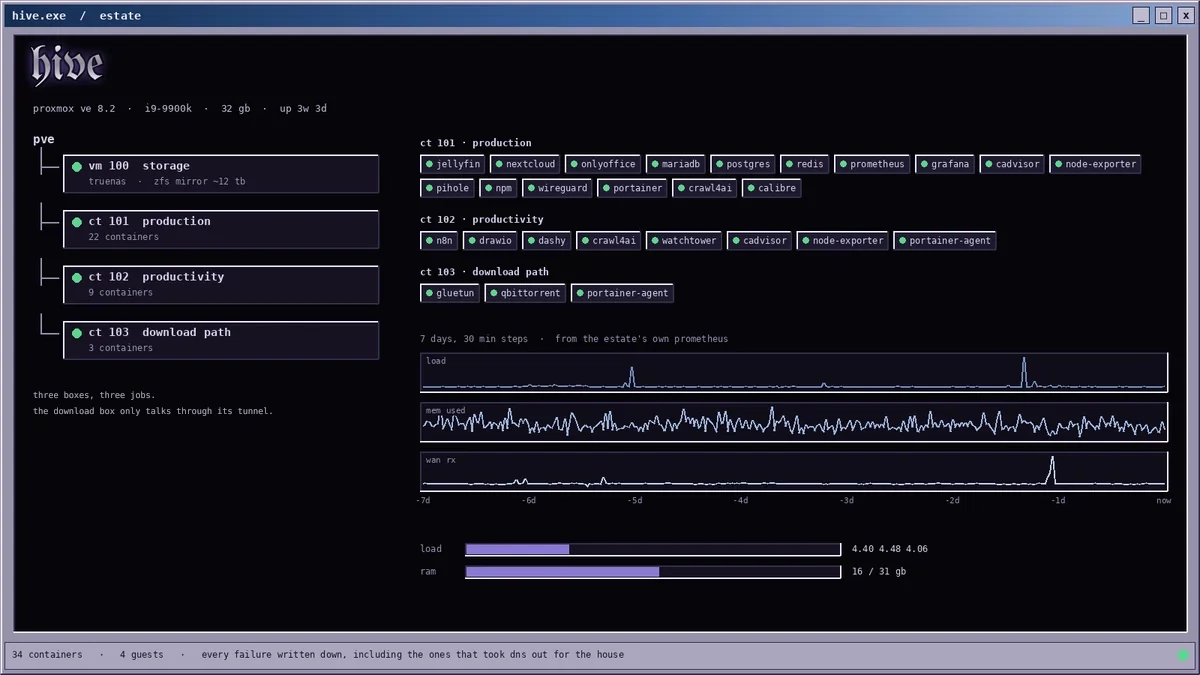The image size is (1200, 675).
Task: Select cadvisor chip under ct 101 production
Action: tap(1012, 164)
